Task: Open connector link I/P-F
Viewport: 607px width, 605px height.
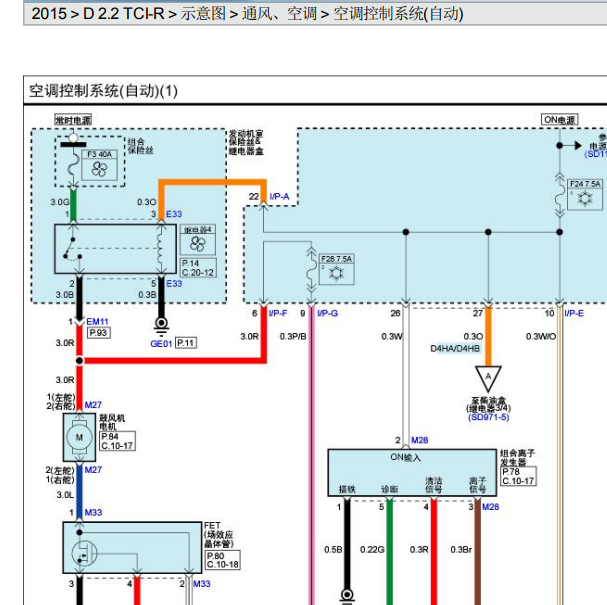Action: pyautogui.click(x=278, y=313)
